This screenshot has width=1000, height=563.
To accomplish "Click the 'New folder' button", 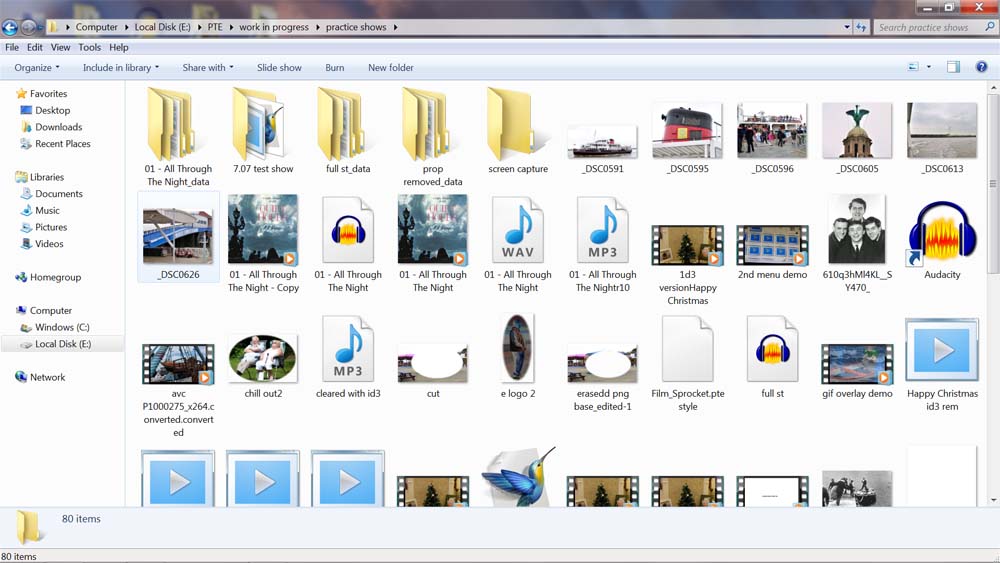I will point(390,68).
